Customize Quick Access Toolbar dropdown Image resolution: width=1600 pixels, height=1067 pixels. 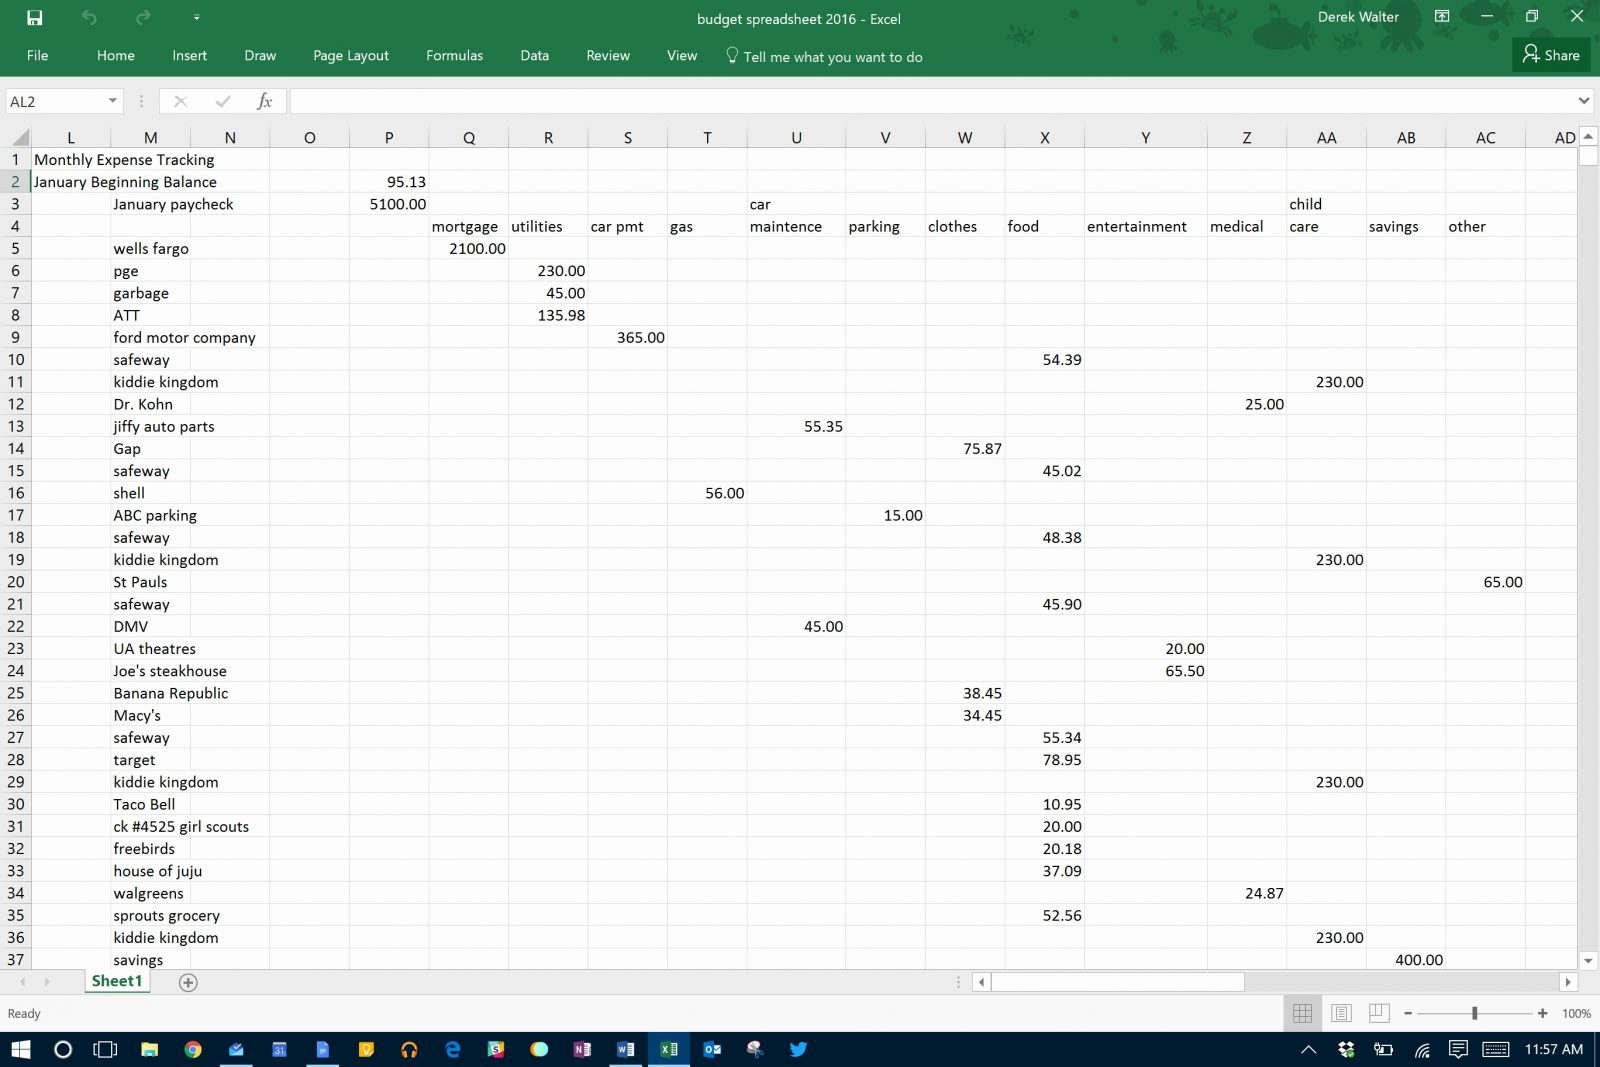pos(197,17)
